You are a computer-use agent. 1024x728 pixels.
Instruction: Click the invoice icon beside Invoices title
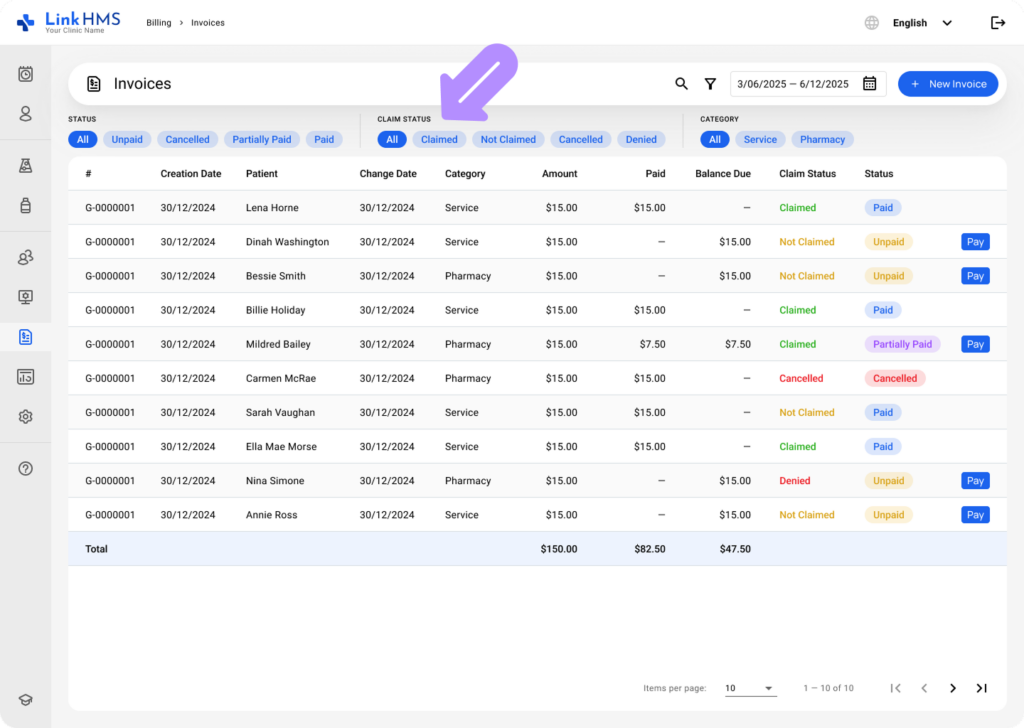[93, 84]
